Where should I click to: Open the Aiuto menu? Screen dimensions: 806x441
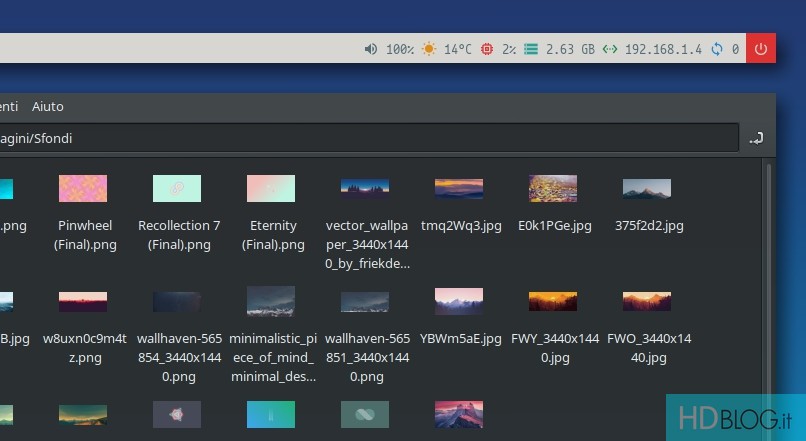coord(48,106)
